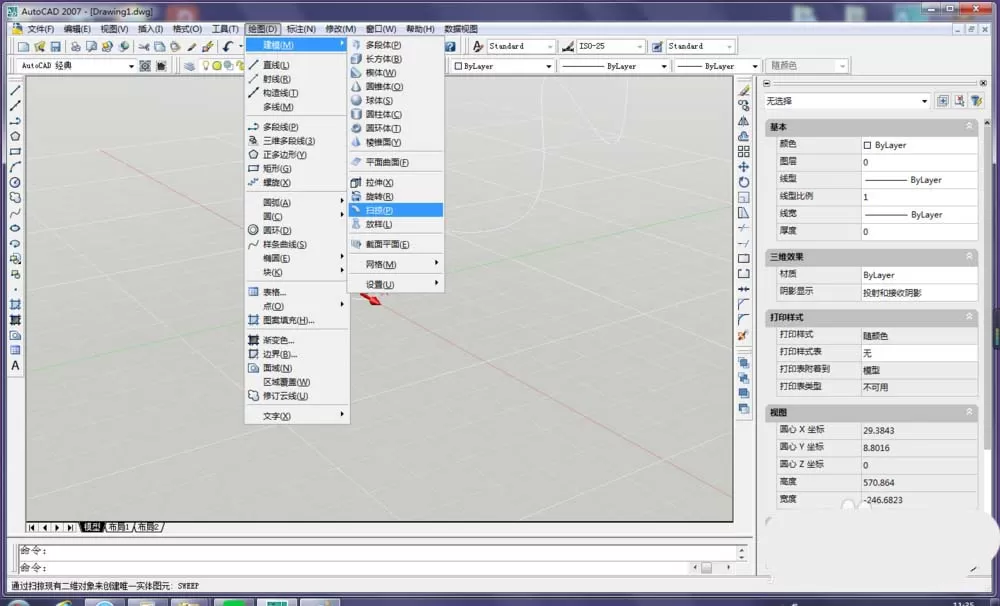The width and height of the screenshot is (1000, 606).
Task: Switch to the 布局1 layout tab
Action: click(119, 527)
